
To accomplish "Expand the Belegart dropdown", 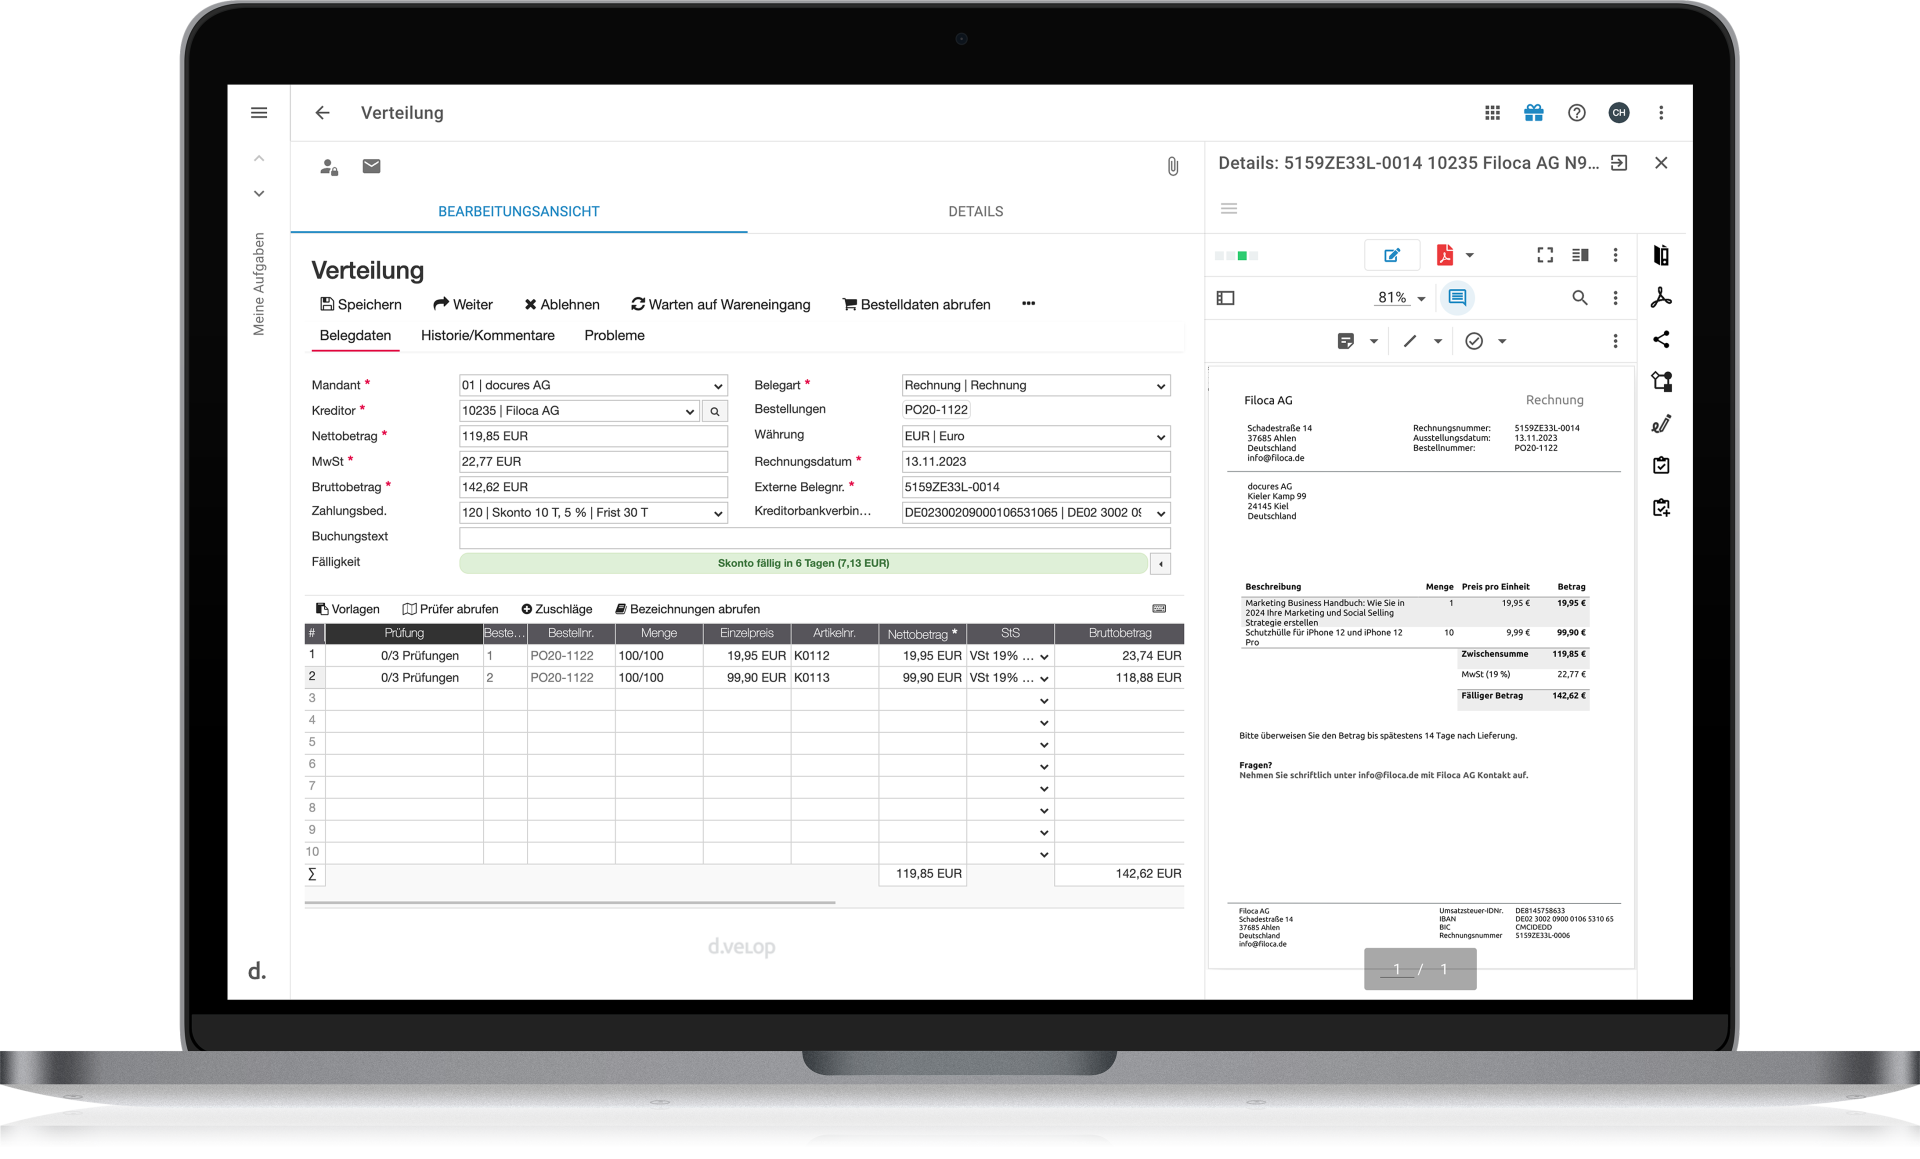I will click(1160, 386).
